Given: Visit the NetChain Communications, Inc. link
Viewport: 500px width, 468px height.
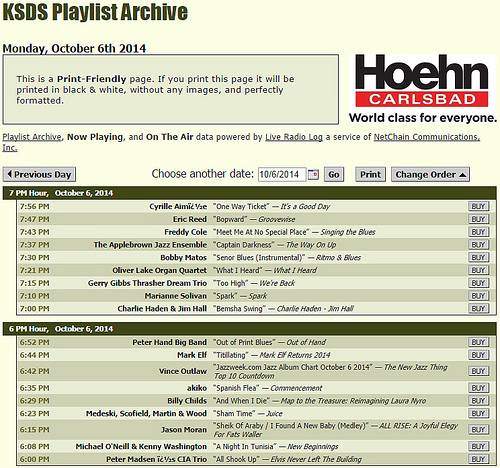Looking at the screenshot, I should [427, 137].
